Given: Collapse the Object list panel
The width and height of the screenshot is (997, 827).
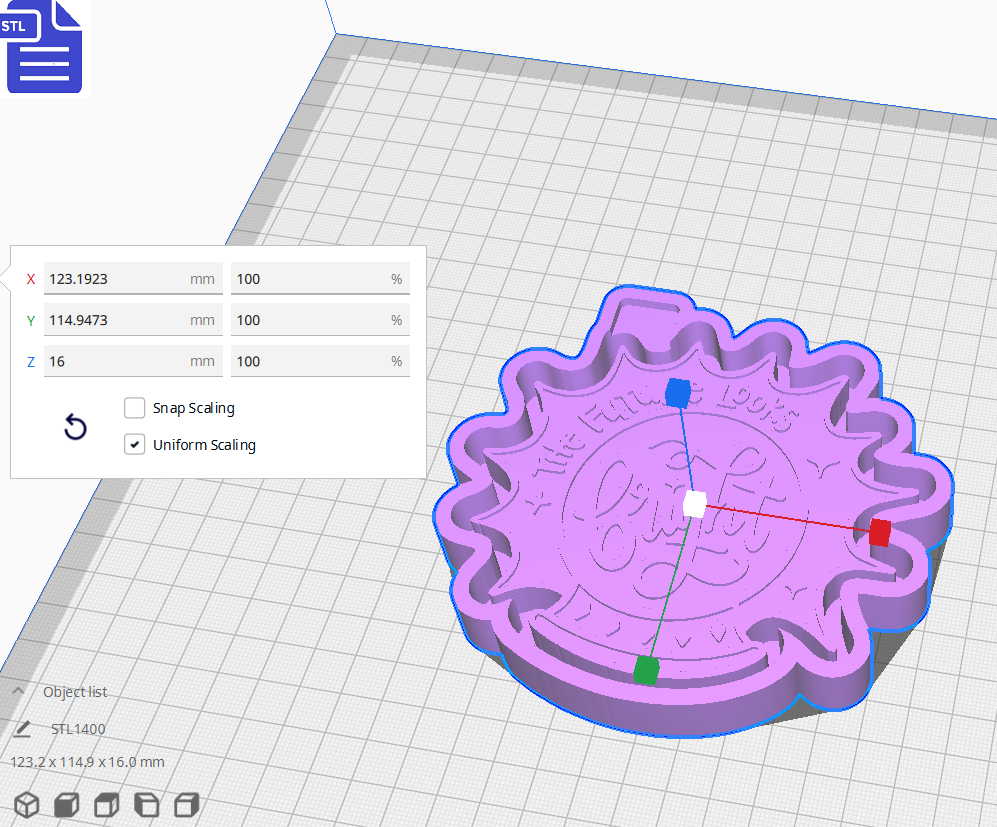Looking at the screenshot, I should (18, 691).
